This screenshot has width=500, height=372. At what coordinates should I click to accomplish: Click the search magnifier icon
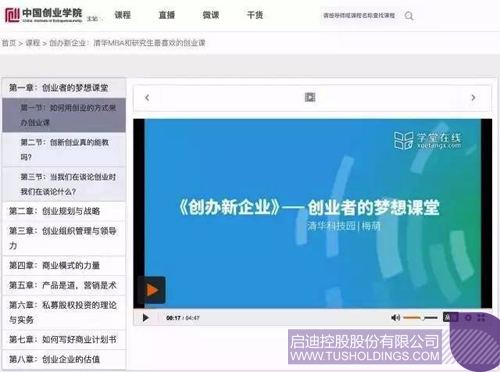[x=409, y=16]
